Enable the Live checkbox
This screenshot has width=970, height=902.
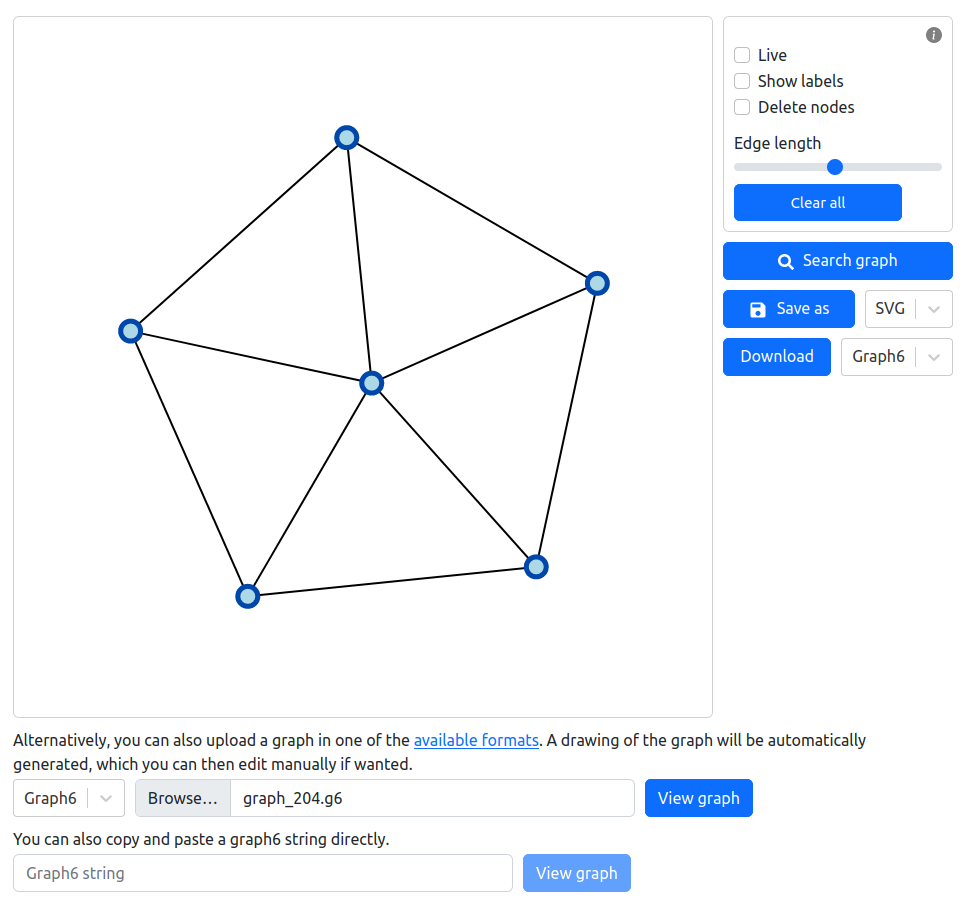point(742,55)
